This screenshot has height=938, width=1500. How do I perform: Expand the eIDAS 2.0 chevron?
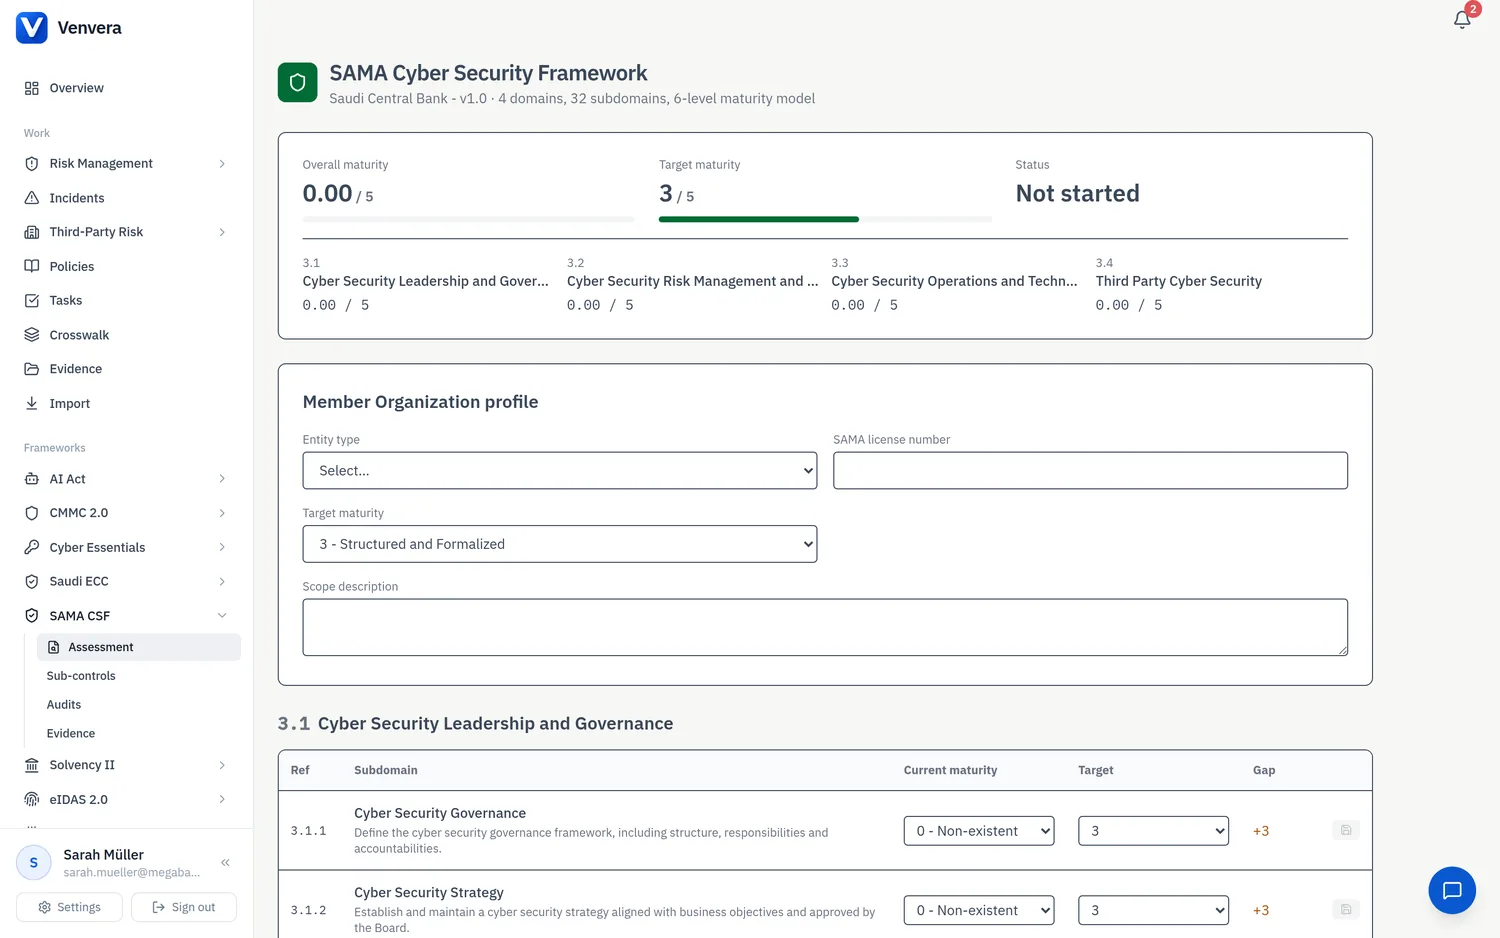point(222,799)
